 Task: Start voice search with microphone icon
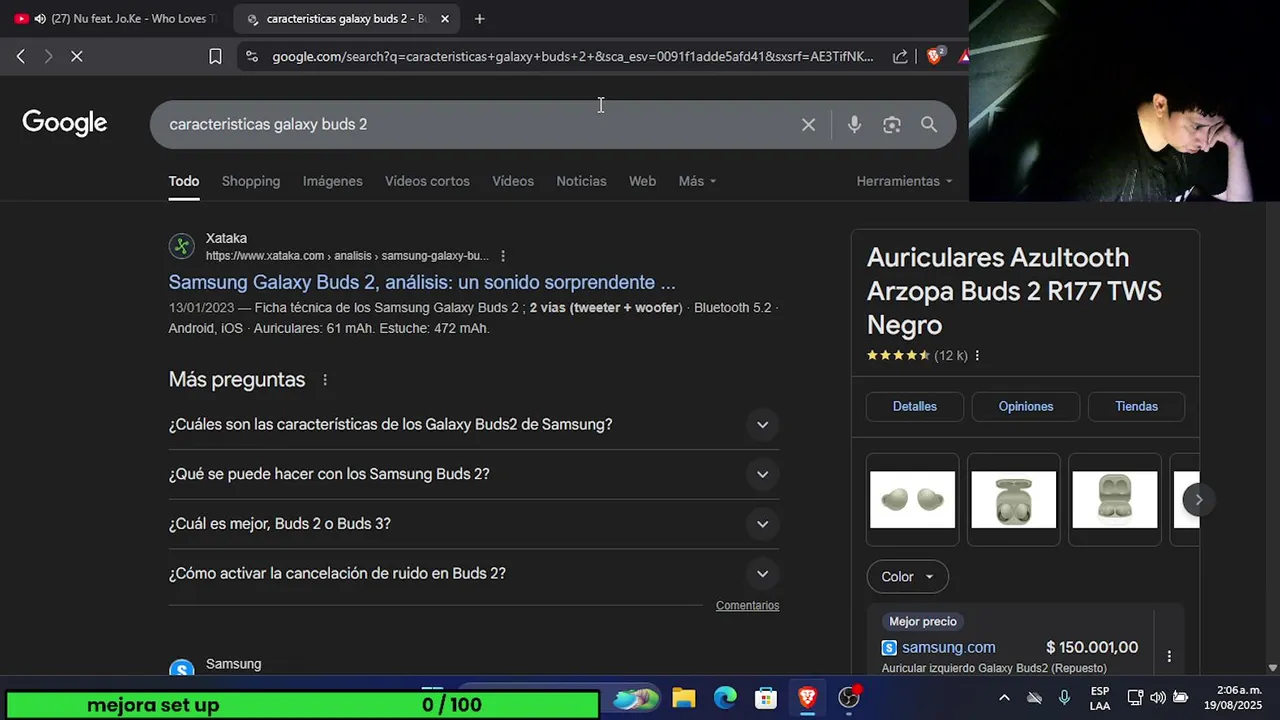coord(854,125)
